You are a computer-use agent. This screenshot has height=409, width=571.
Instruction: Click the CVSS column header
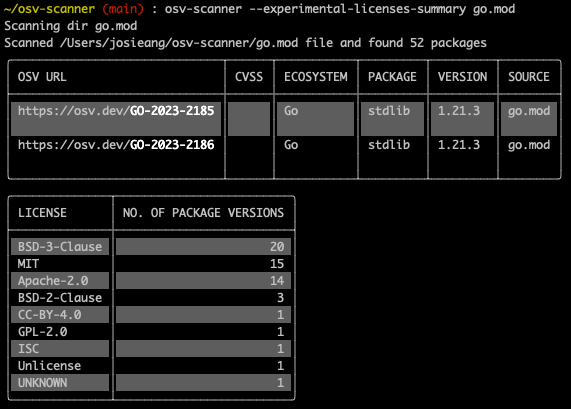(249, 77)
